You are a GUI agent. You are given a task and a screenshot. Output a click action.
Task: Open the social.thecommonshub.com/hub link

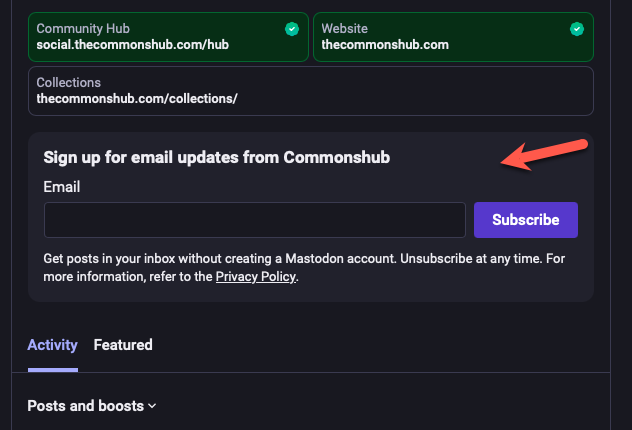click(x=133, y=44)
